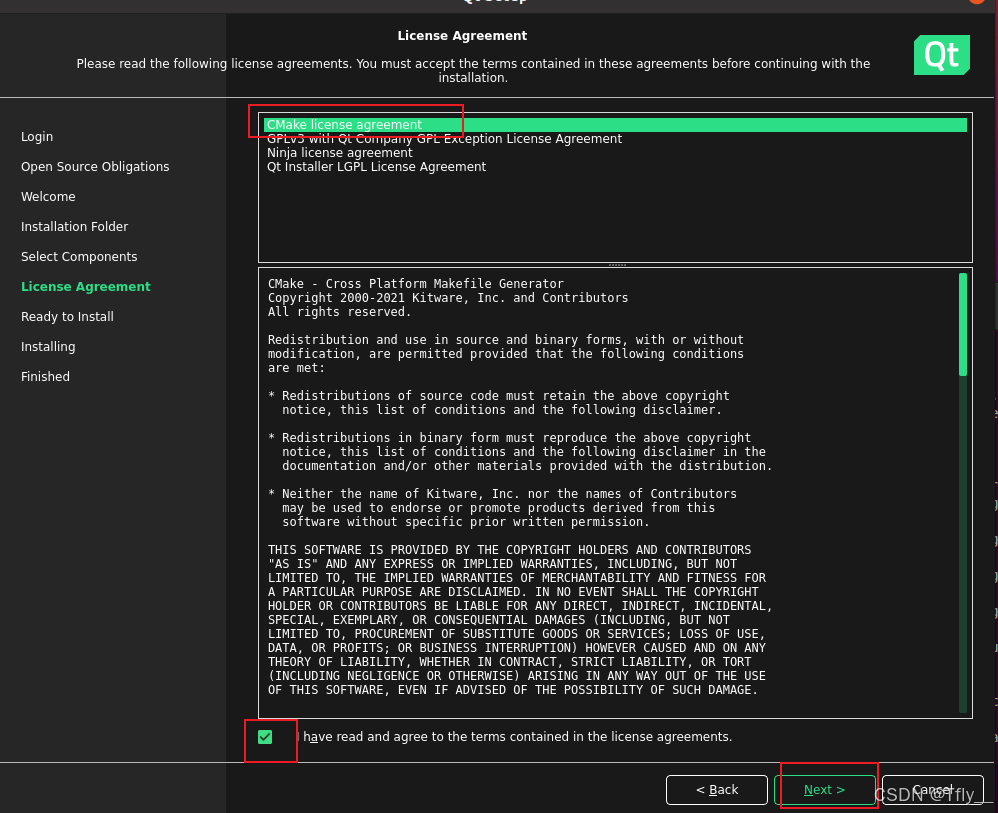Select GPLv3 with Qt Company GPL Exception
The height and width of the screenshot is (813, 998).
pos(444,139)
